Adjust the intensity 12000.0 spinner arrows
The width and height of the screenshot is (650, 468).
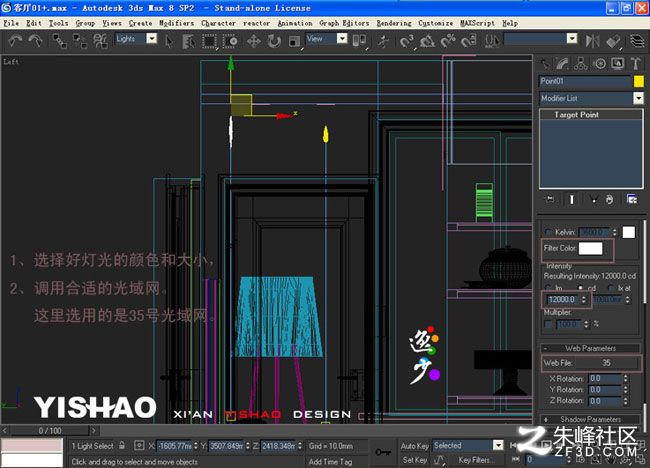click(584, 299)
